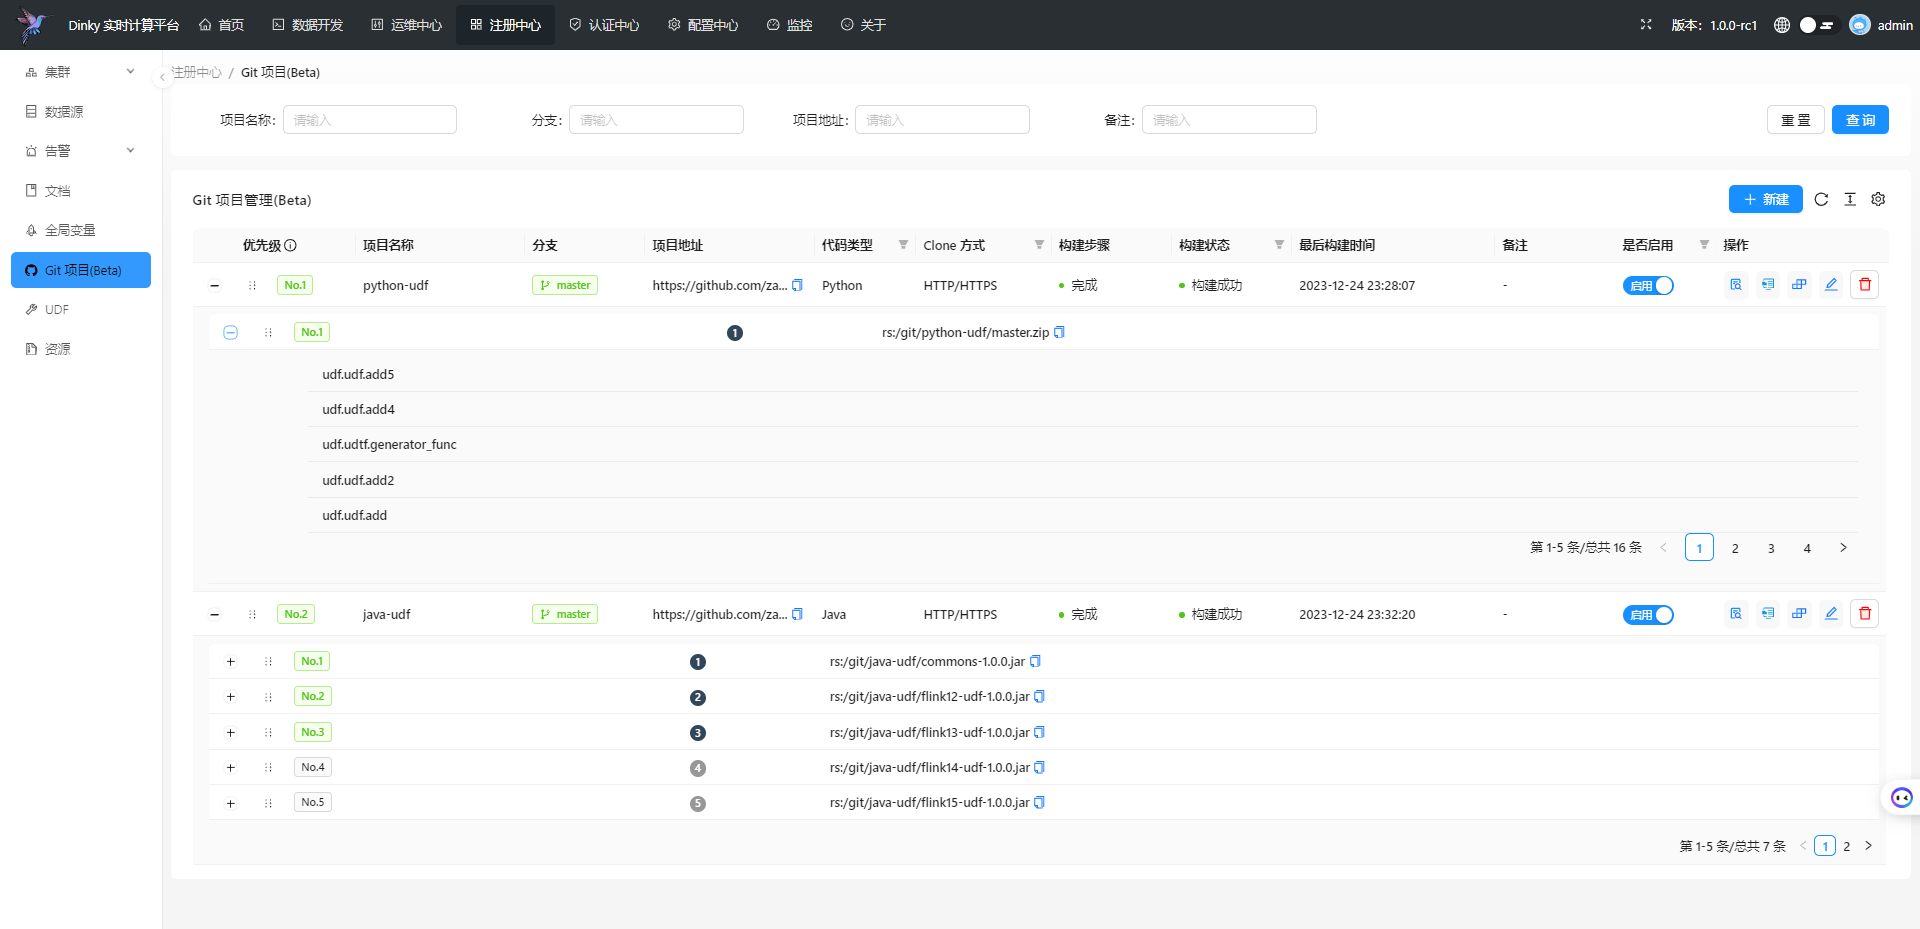Screen dimensions: 1920x929
Task: Select UDF in sidebar
Action: (81, 309)
